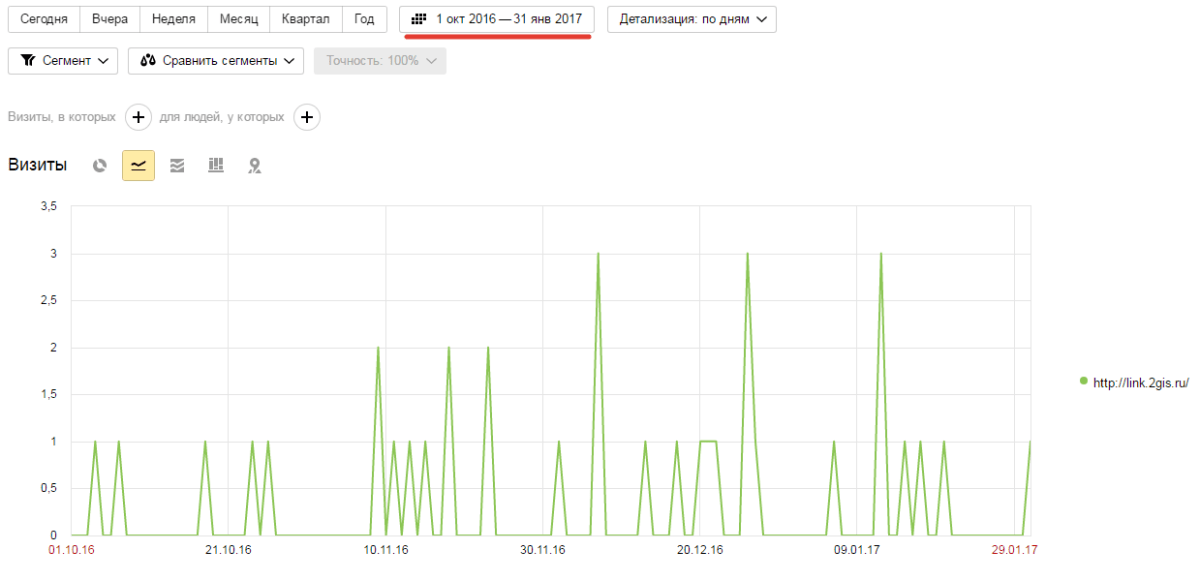This screenshot has height=581, width=1200.
Task: Open date range '1 окт 2016 — 31 янв 2017'
Action: [x=507, y=19]
